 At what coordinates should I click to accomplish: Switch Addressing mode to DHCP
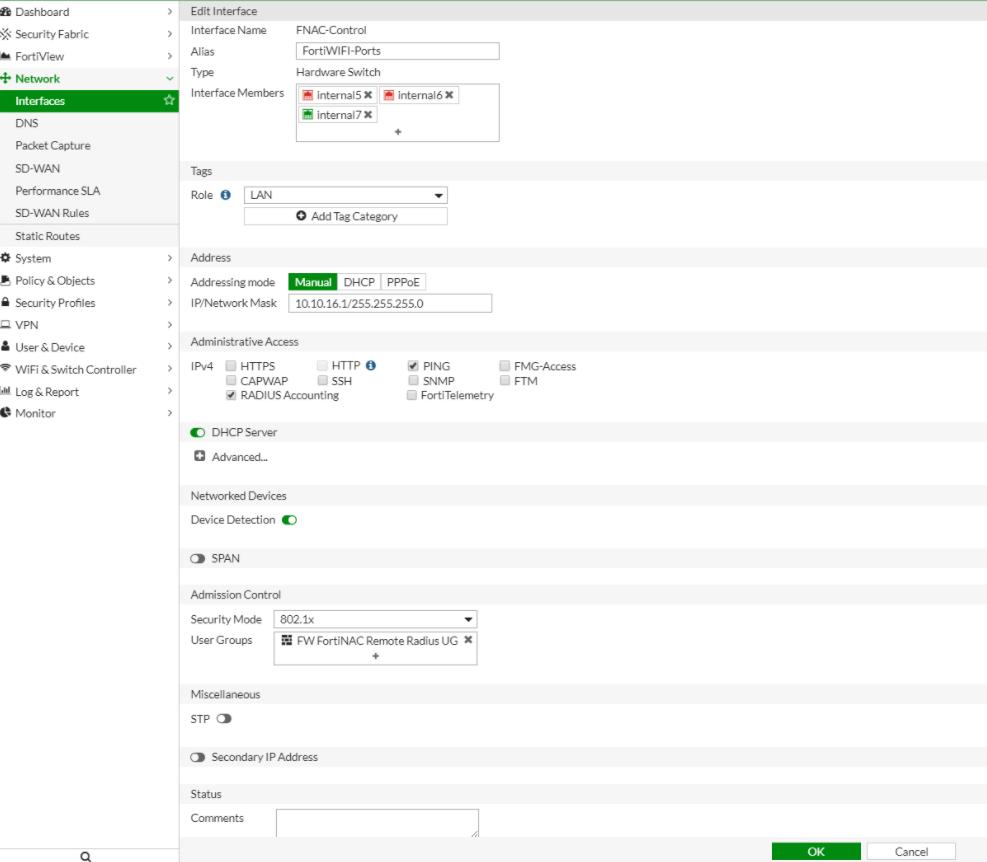360,281
